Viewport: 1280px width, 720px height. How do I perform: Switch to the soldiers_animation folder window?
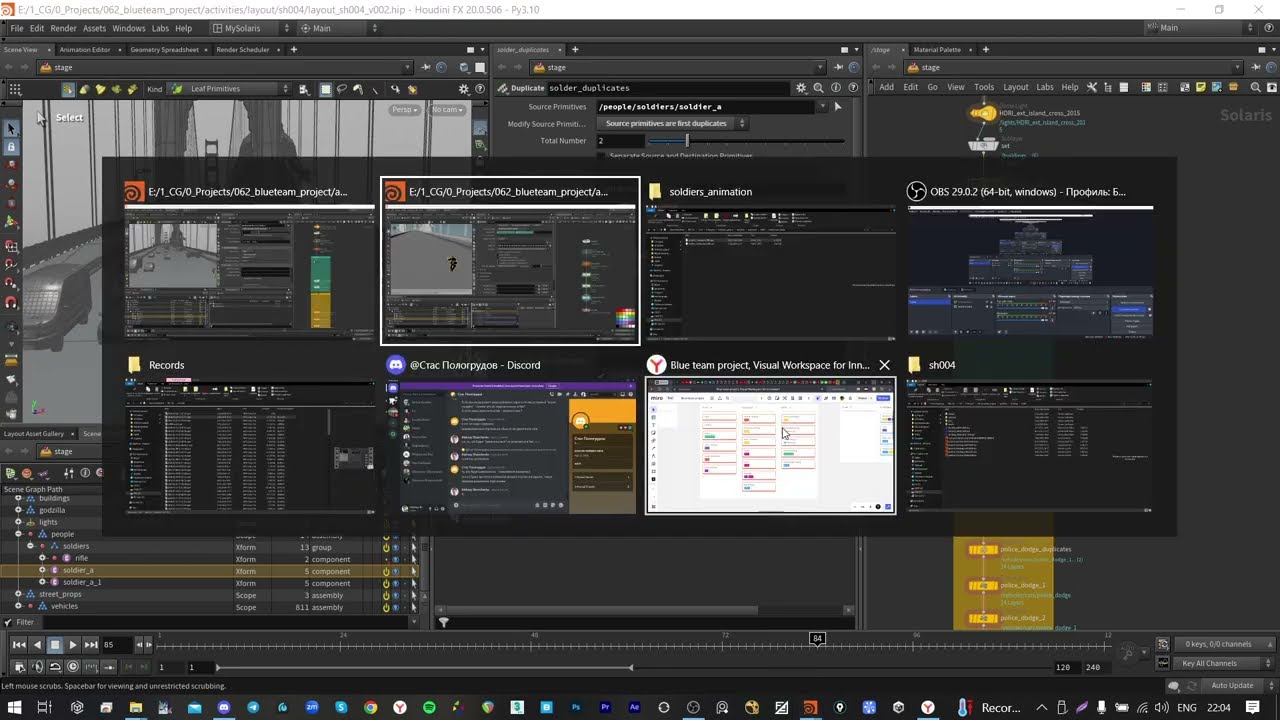click(x=770, y=274)
